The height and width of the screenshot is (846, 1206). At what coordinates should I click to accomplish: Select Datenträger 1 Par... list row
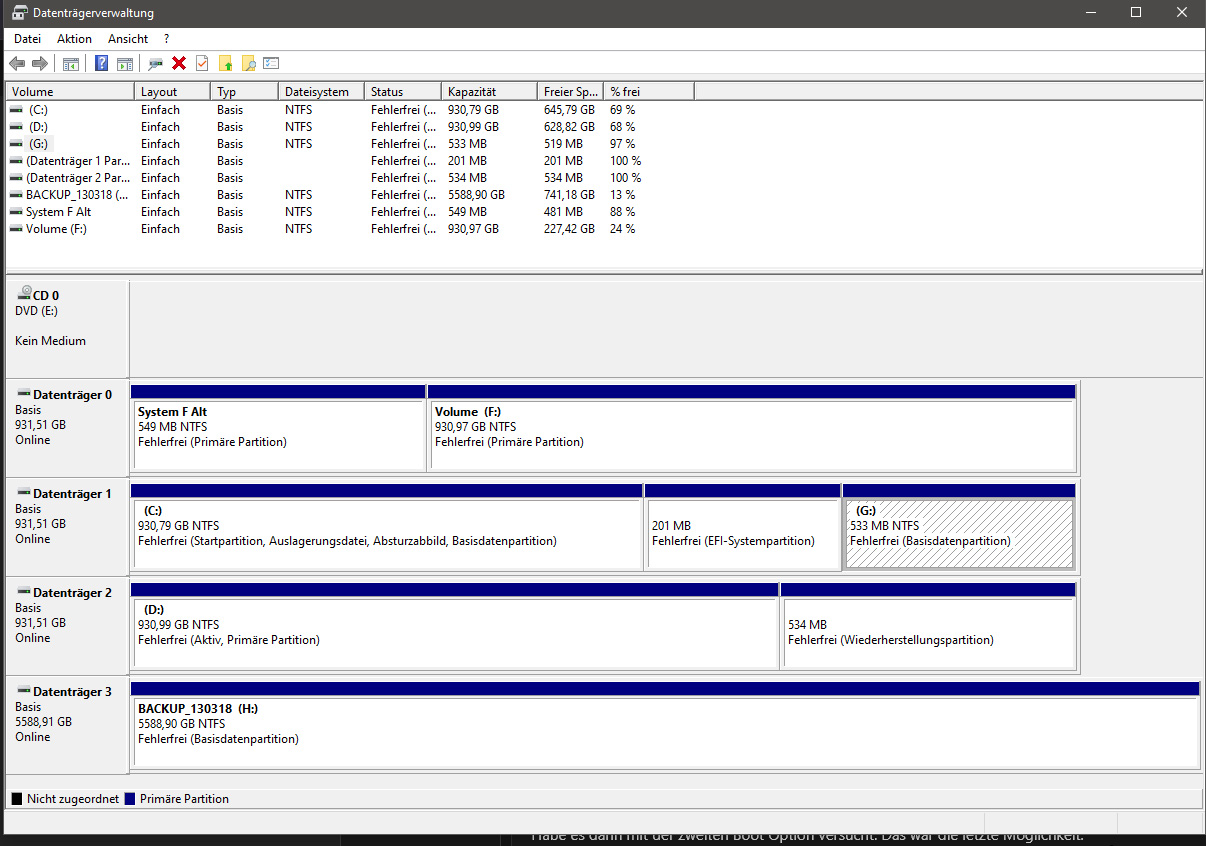point(78,161)
